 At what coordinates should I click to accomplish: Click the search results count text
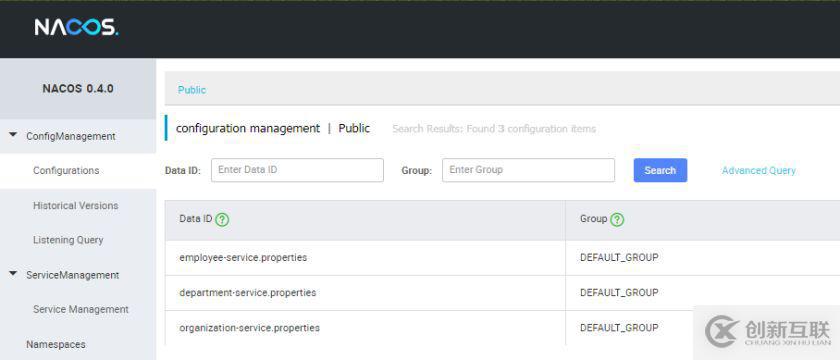pyautogui.click(x=494, y=129)
